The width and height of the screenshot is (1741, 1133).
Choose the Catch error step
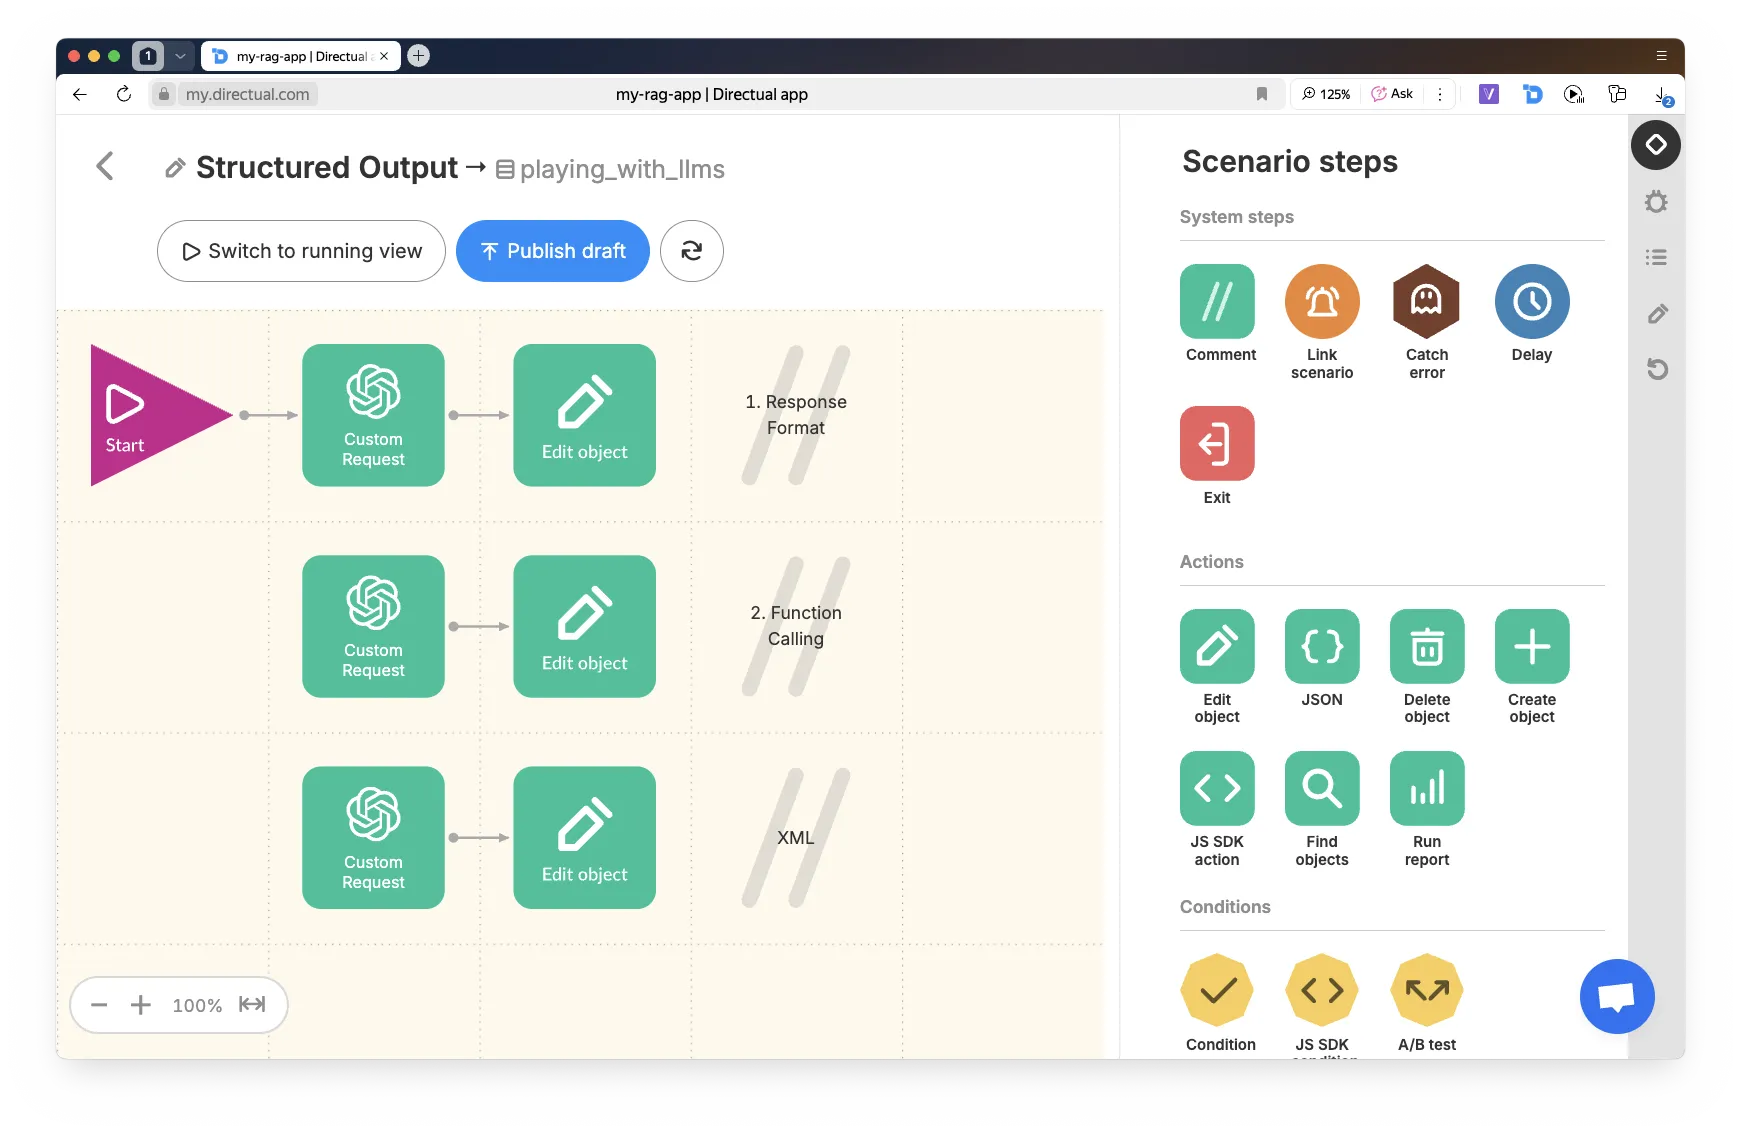tap(1426, 301)
